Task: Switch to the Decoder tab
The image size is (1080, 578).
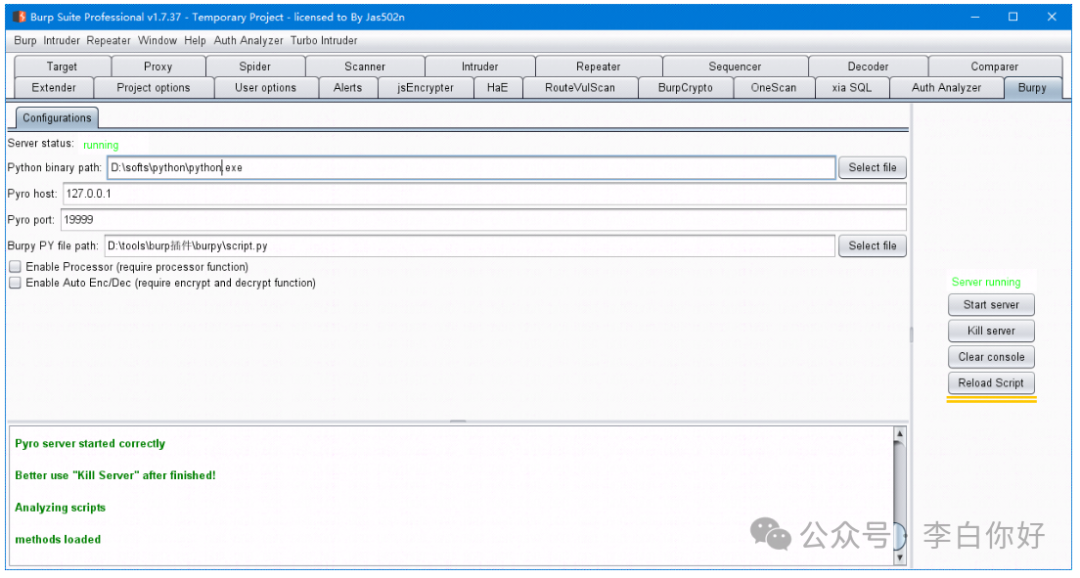Action: click(x=868, y=67)
